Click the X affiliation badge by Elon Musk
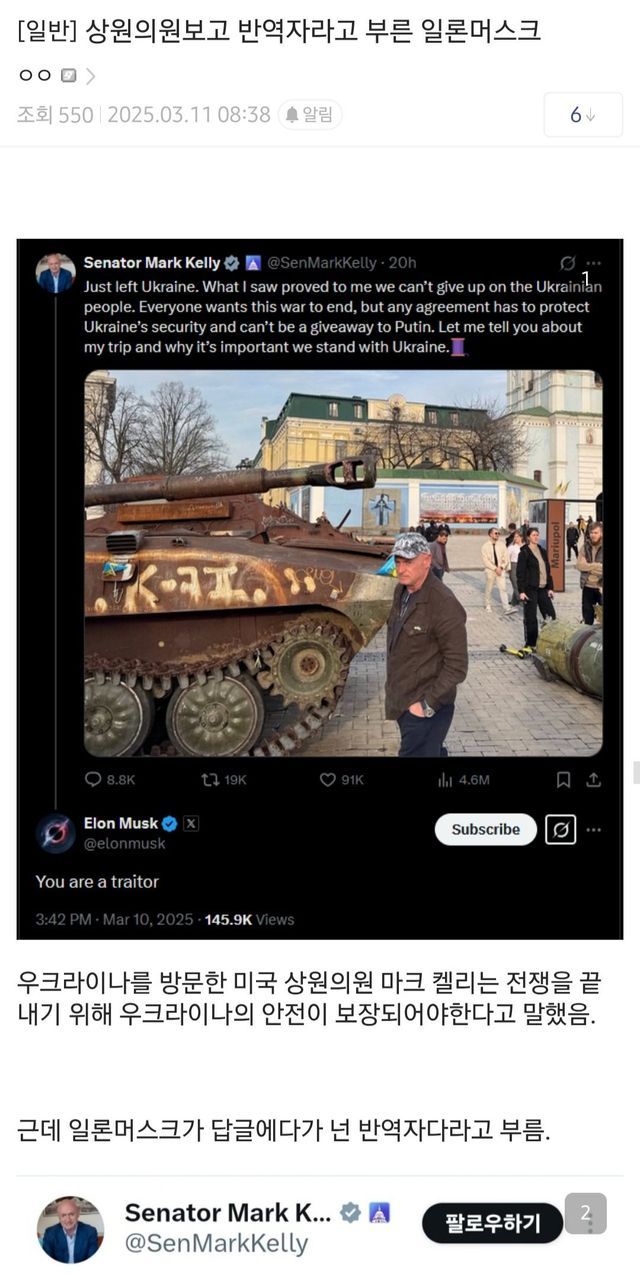This screenshot has width=640, height=1280. 191,824
